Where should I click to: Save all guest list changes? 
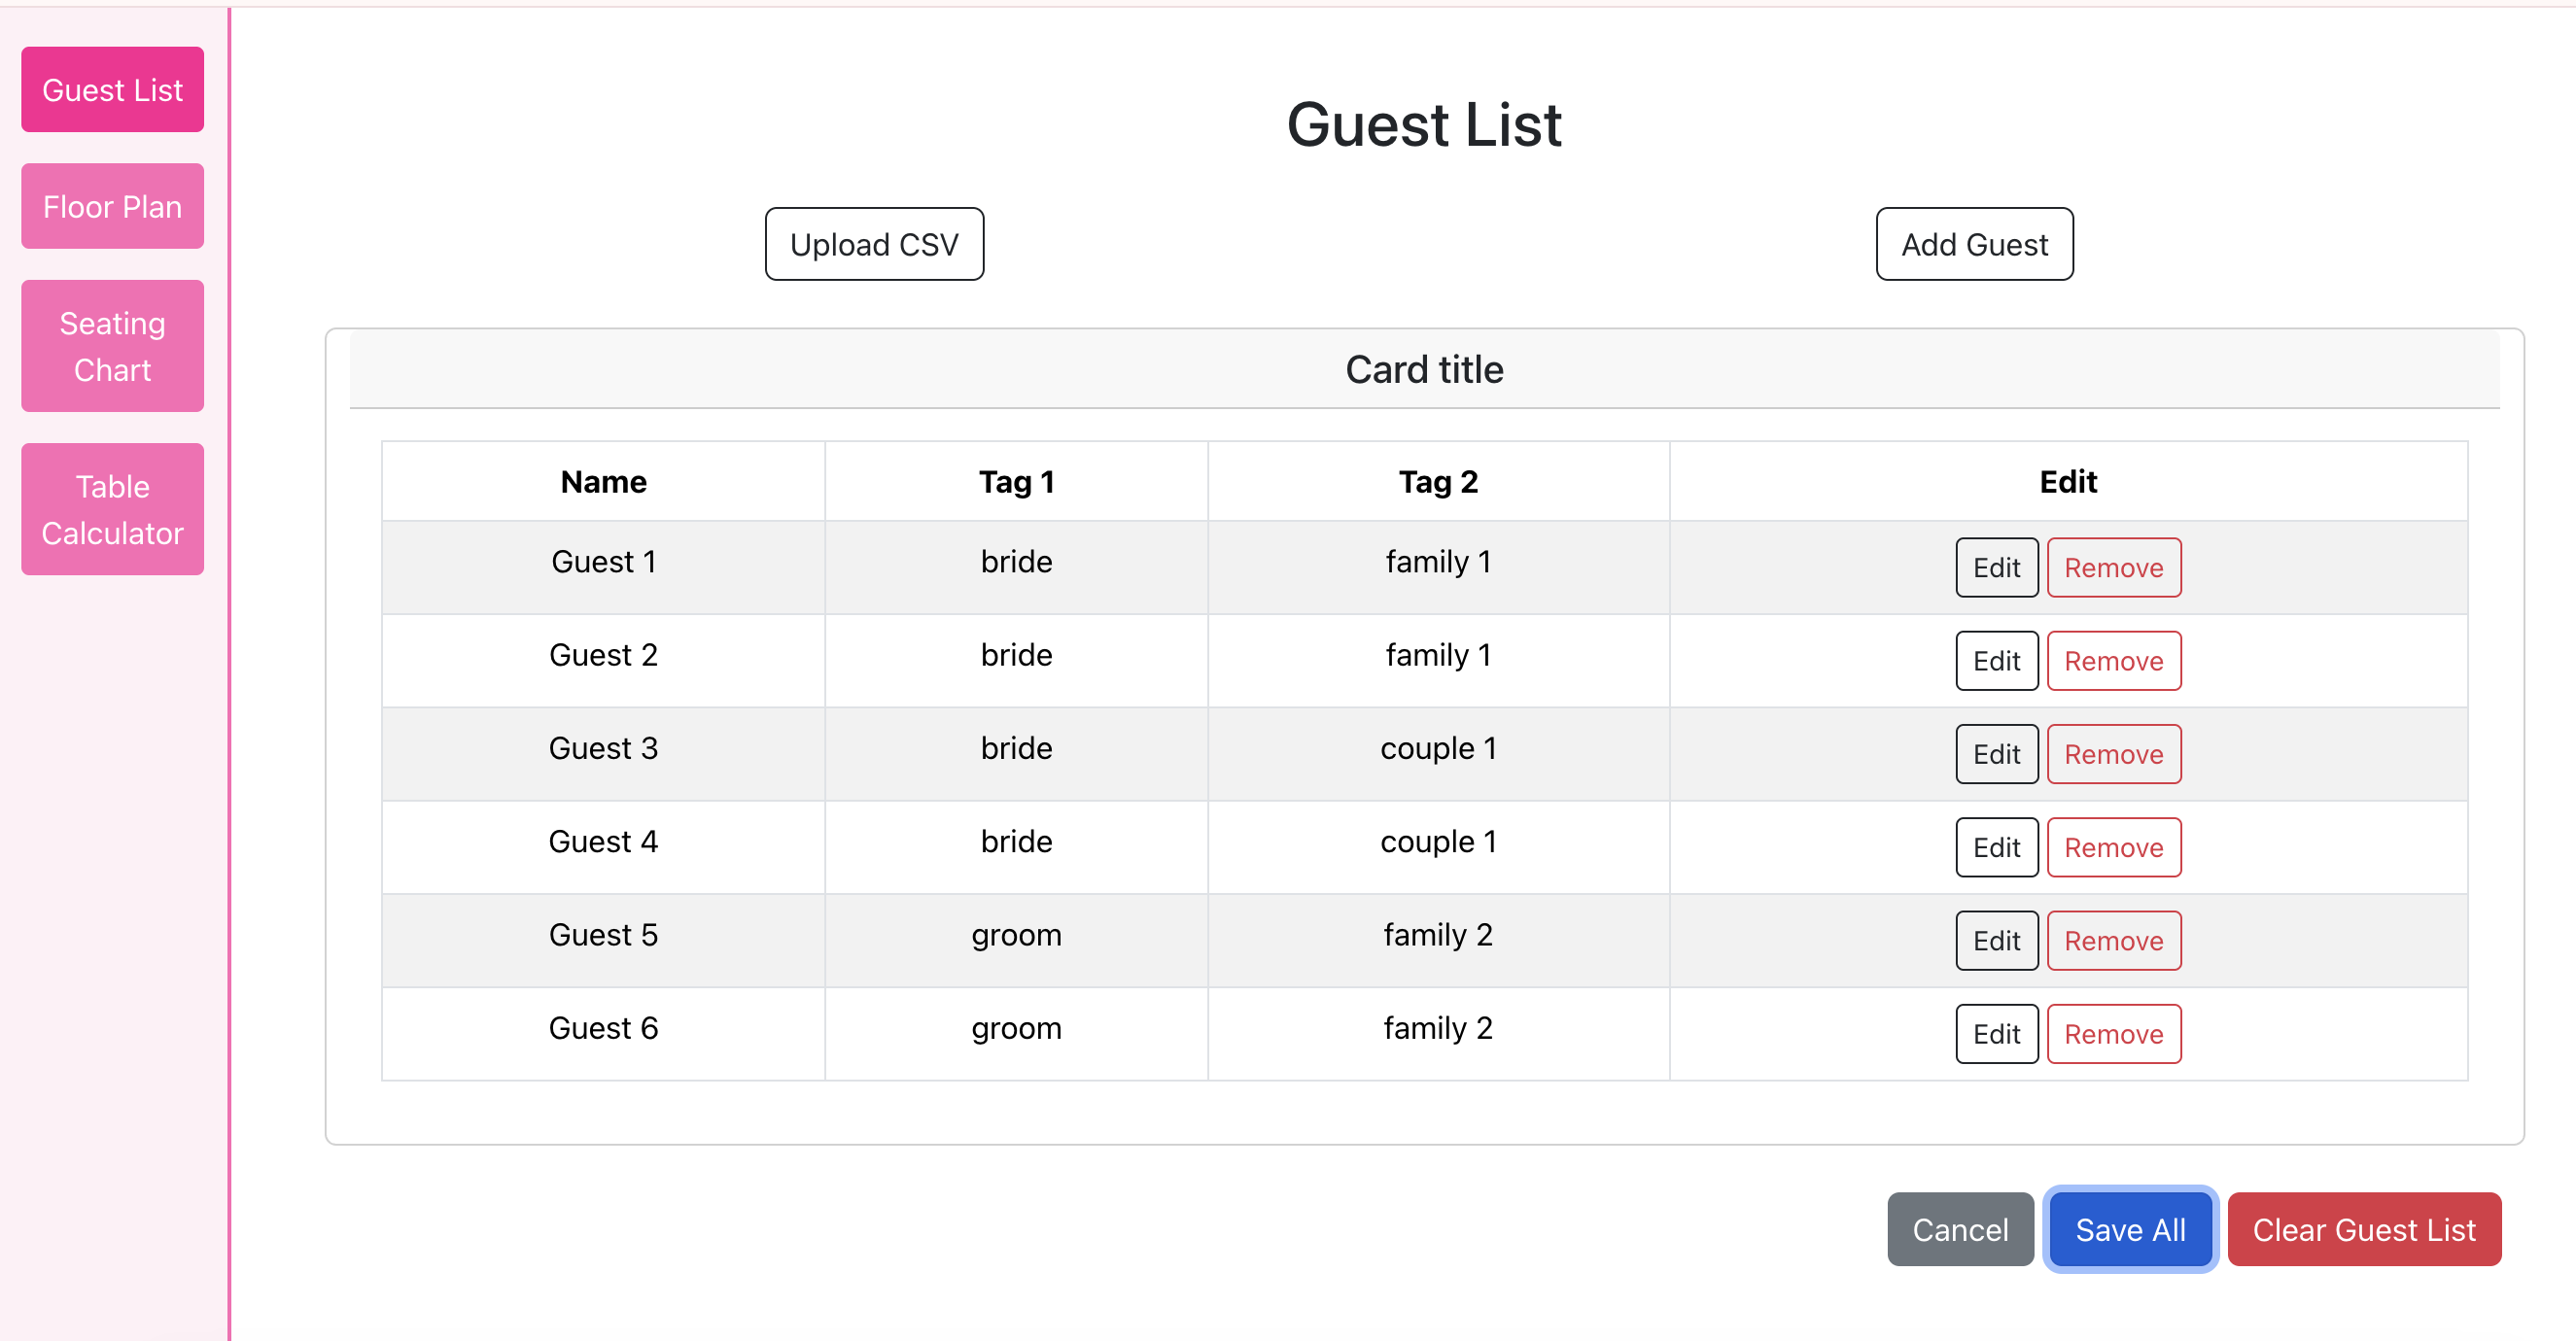point(2130,1229)
